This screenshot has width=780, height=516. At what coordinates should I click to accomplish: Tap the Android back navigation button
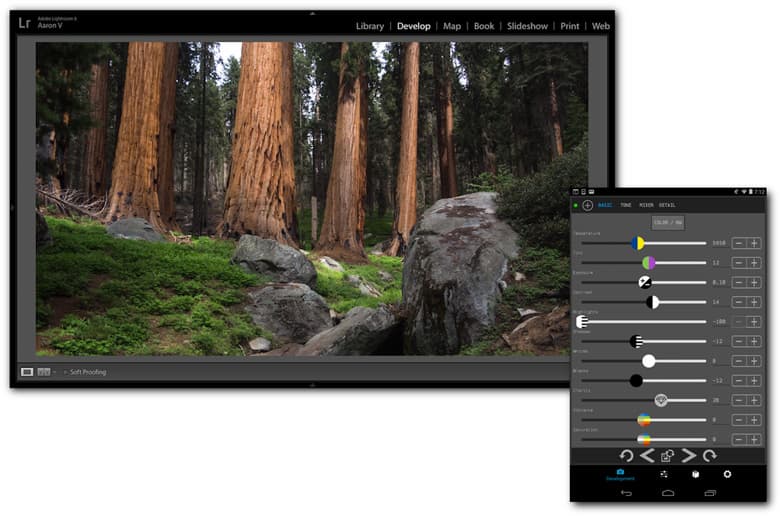[626, 493]
